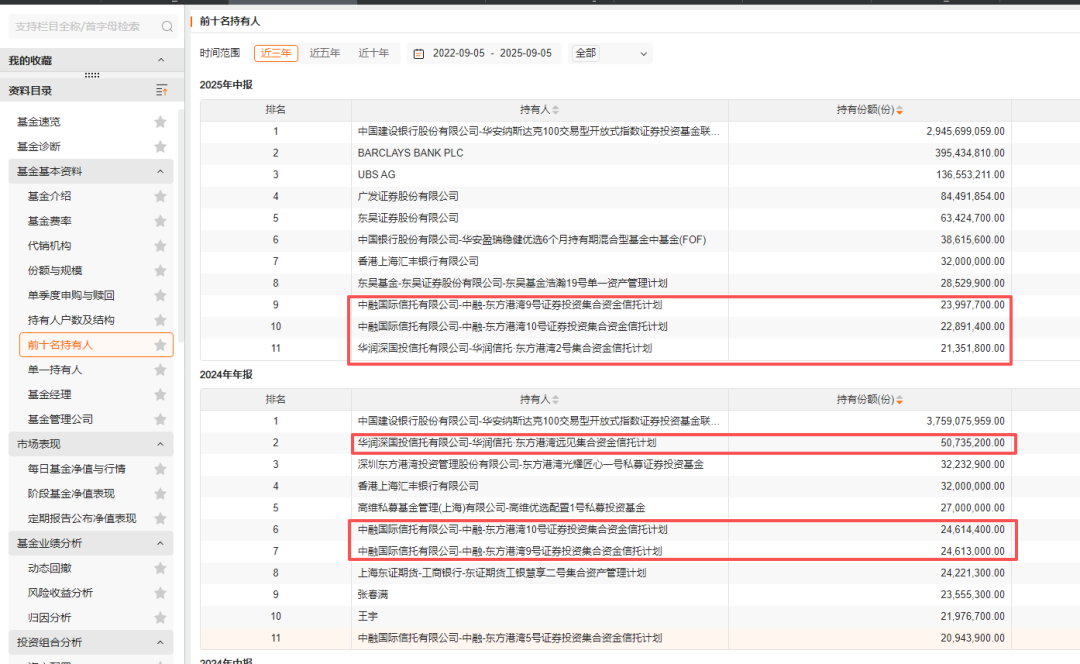Sort 2025年中报 table by 持有份额 column
Viewport: 1080px width, 664px height.
tap(899, 110)
